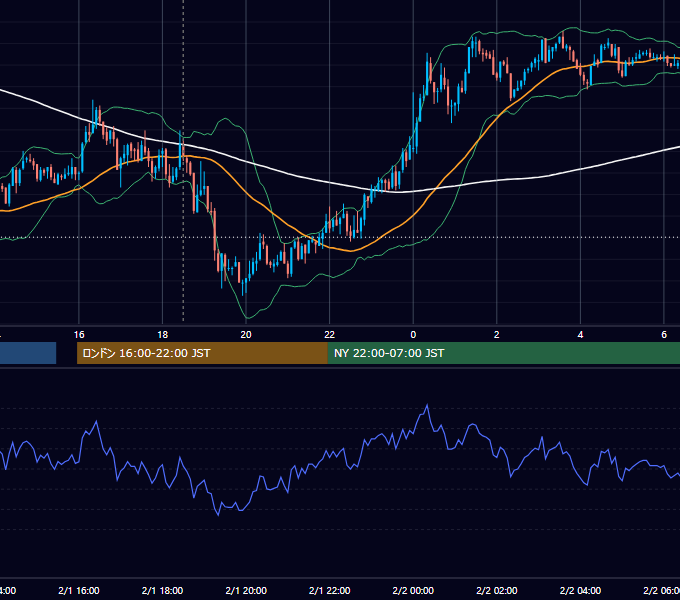This screenshot has width=680, height=600.
Task: Select the blue session bar before London
Action: (x=28, y=353)
